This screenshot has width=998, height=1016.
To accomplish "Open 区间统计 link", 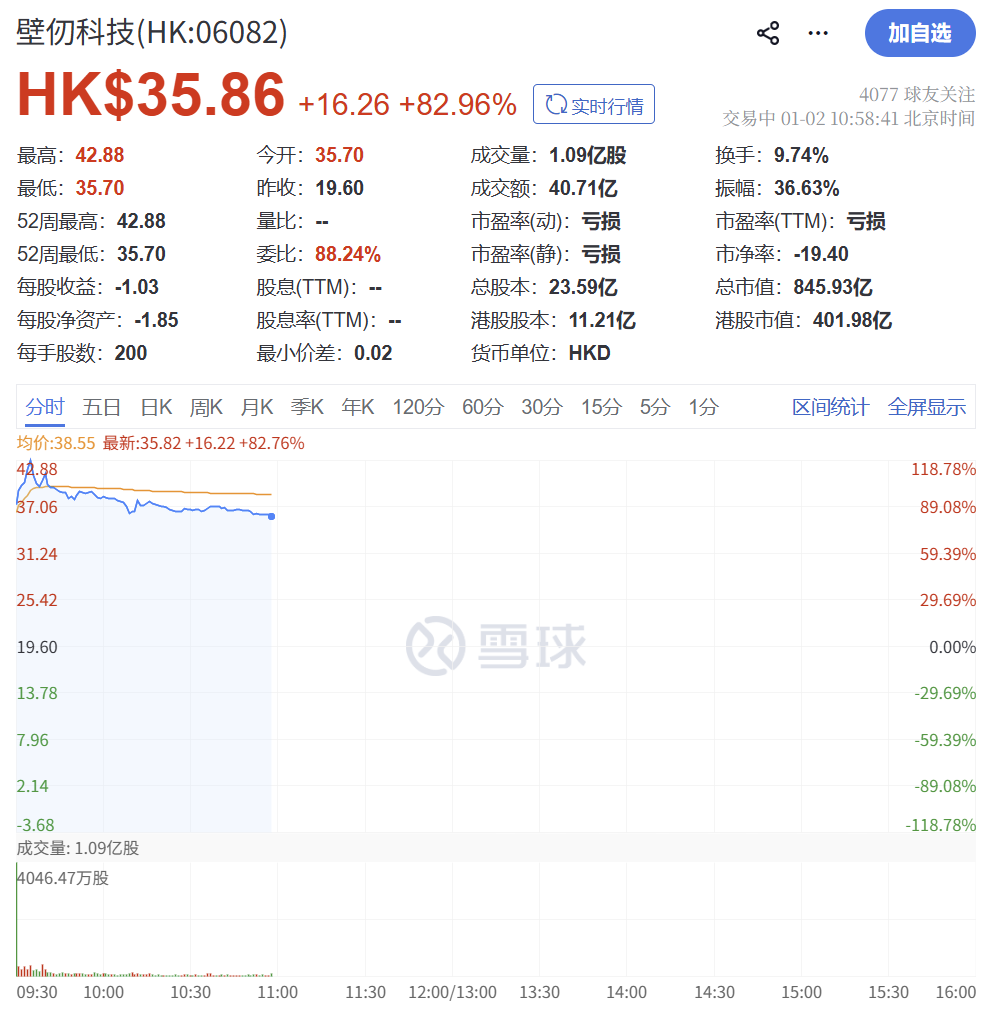I will coord(830,407).
